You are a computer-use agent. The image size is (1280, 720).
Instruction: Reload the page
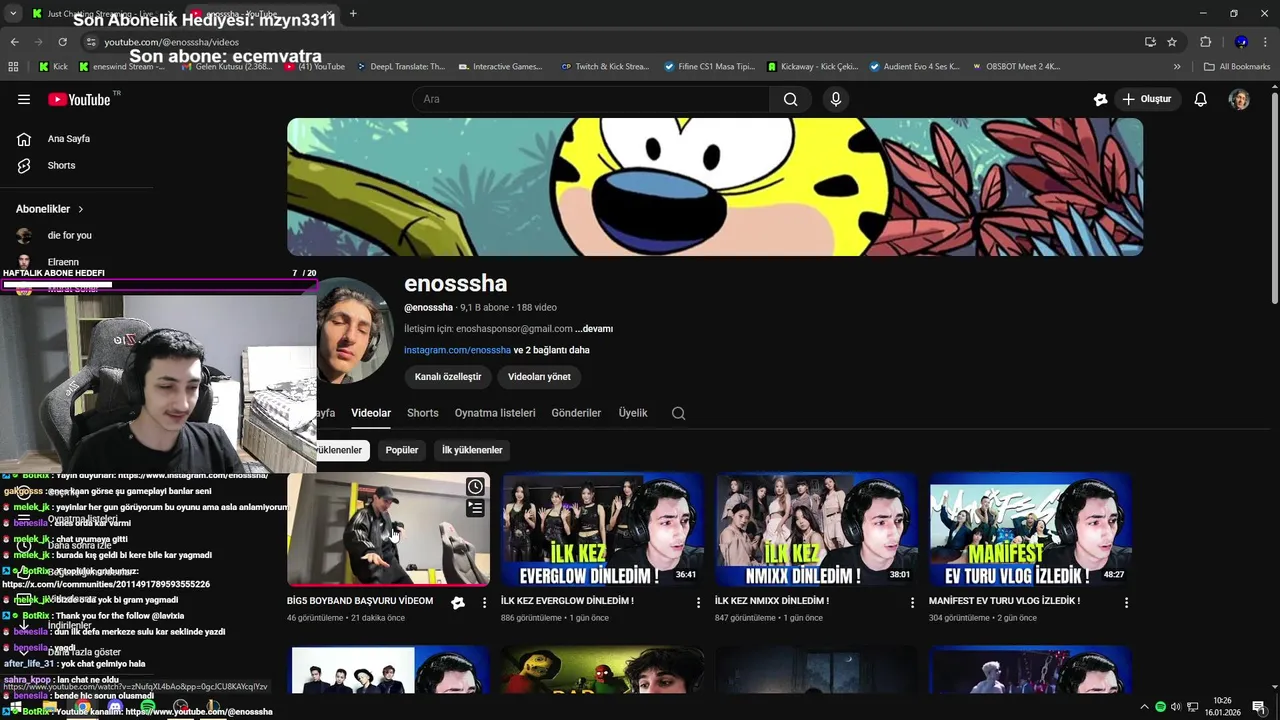click(x=62, y=42)
